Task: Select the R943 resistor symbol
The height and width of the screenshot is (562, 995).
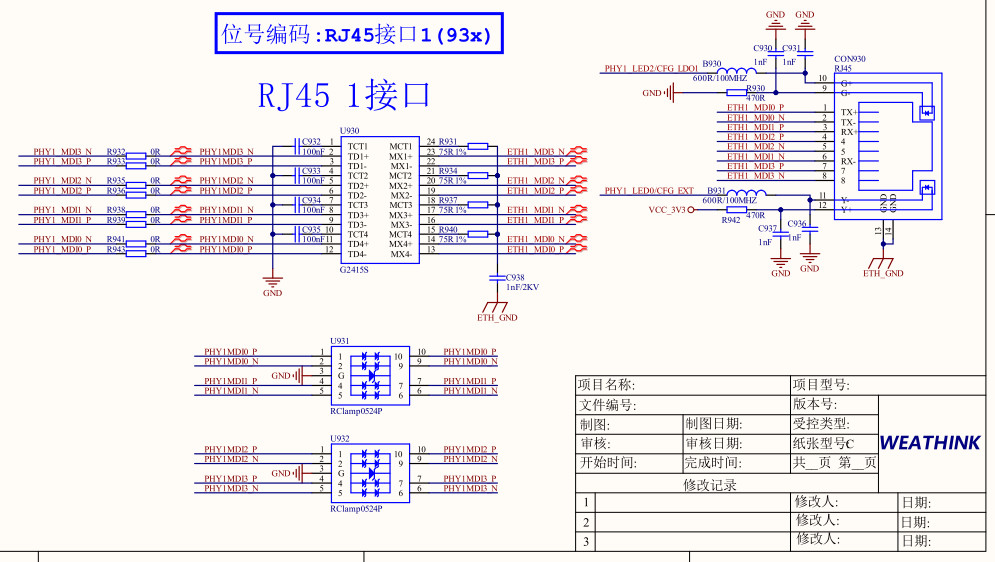Action: (x=135, y=253)
